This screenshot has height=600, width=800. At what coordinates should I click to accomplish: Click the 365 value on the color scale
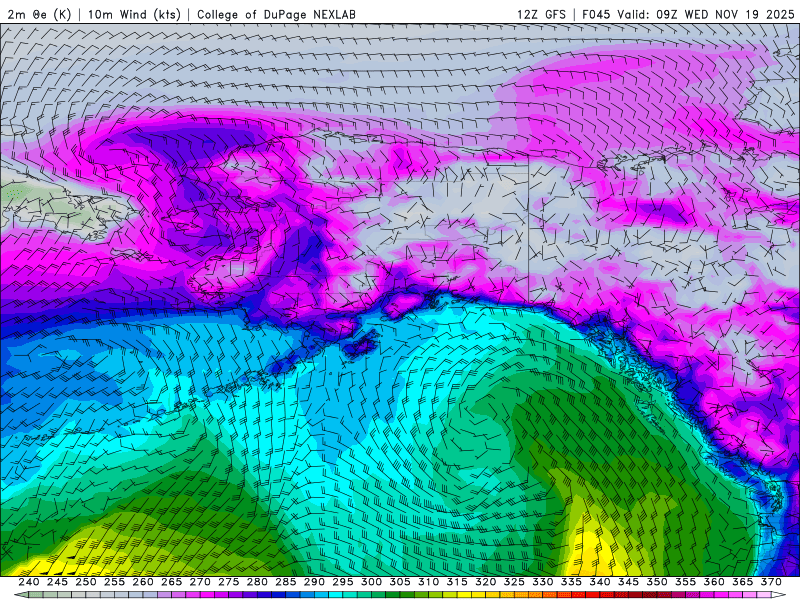click(743, 582)
